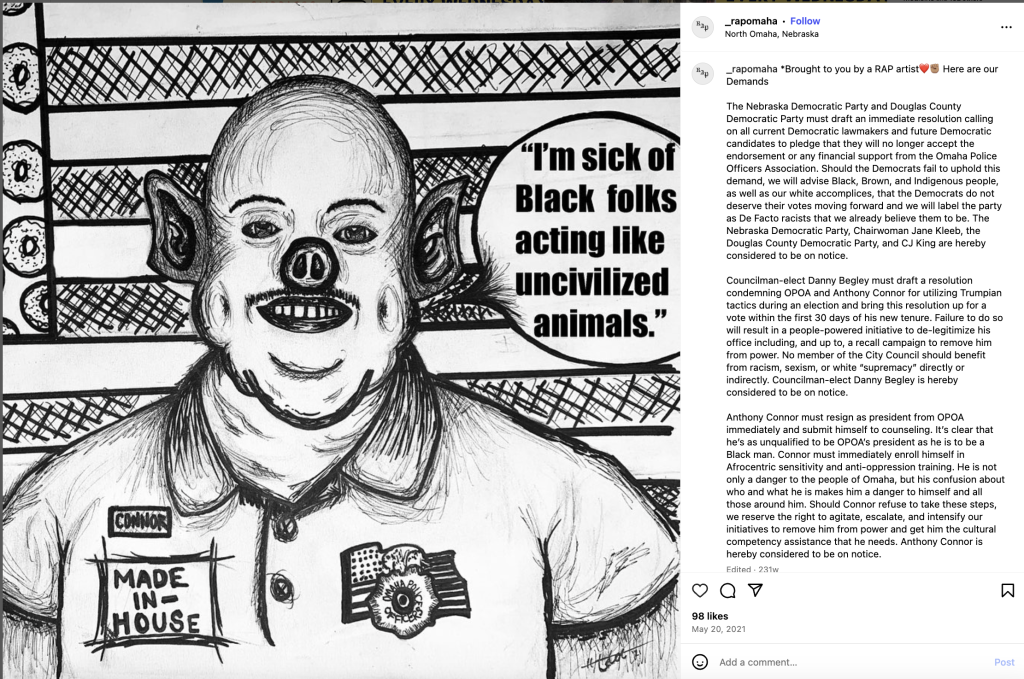Open the three-dot more options menu
The height and width of the screenshot is (679, 1024).
1006,27
